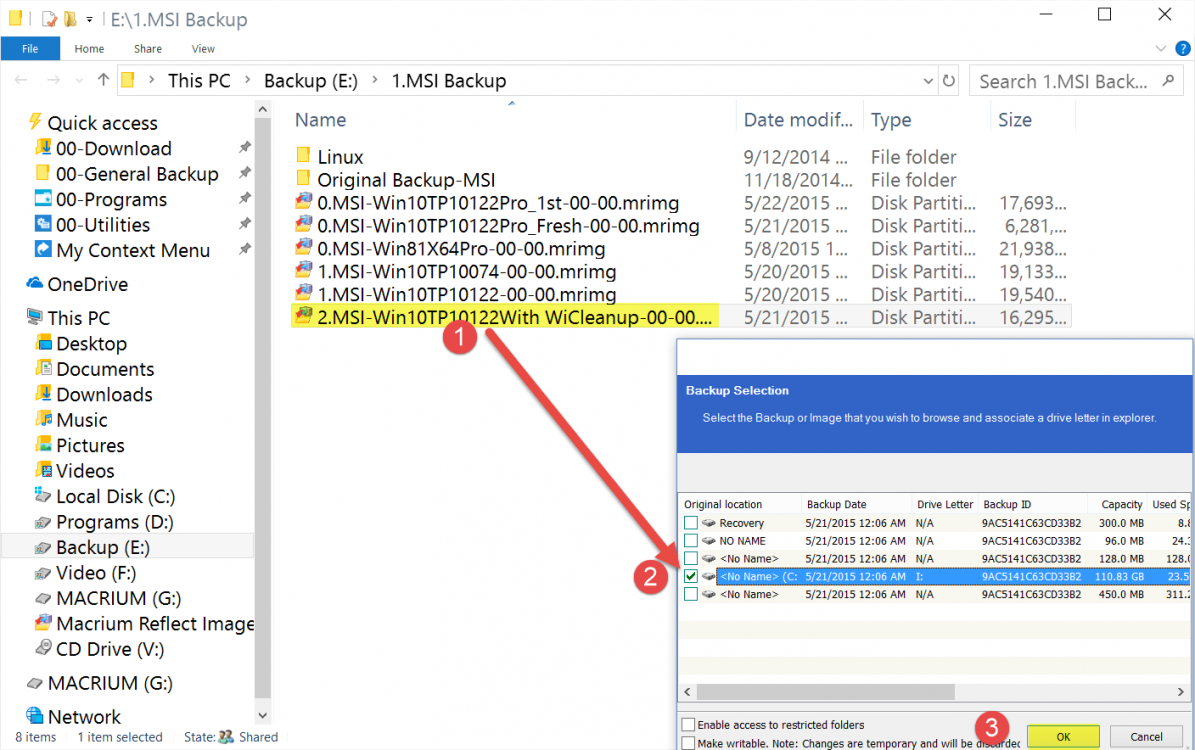Click the Backup Selection horizontal scrollbar thumb
Viewport: 1195px width, 750px height.
[x=825, y=691]
